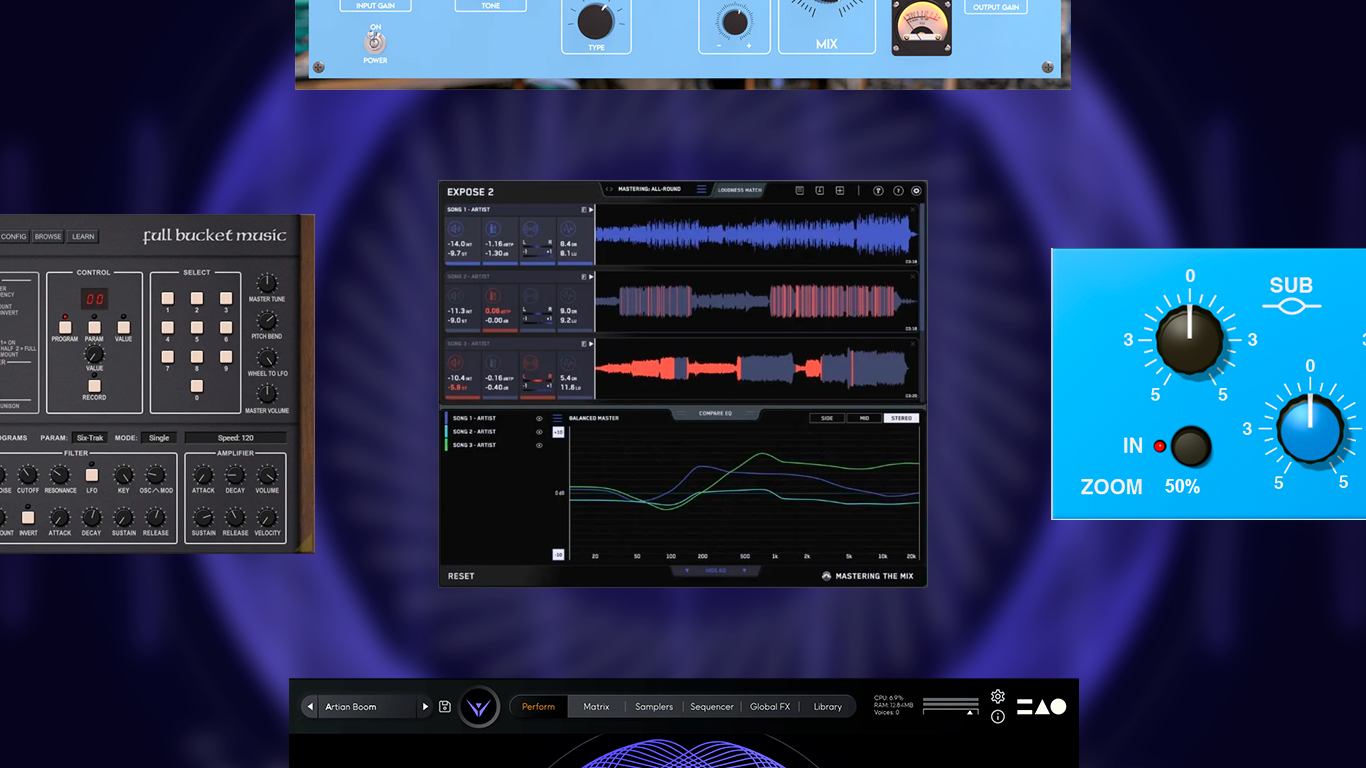This screenshot has height=768, width=1366.
Task: Play Song 1 in Expose 2
Action: point(591,210)
